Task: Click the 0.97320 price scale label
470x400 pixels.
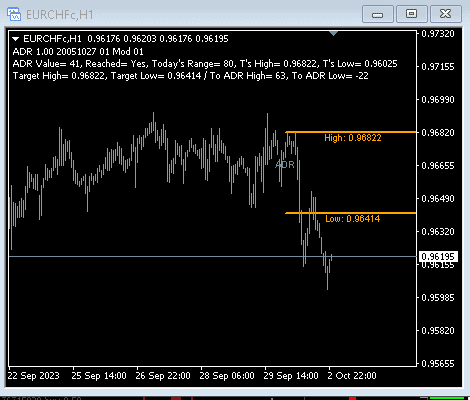Action: [438, 34]
